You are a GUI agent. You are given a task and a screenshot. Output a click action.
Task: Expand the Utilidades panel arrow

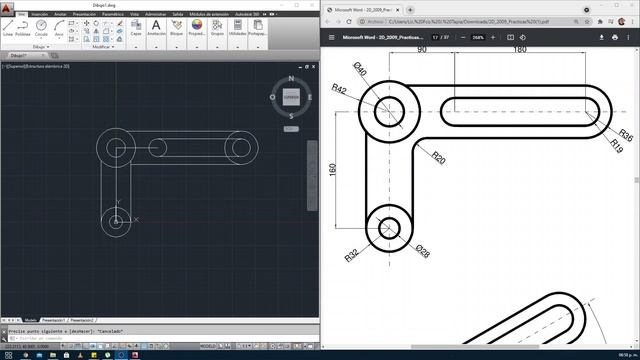(238, 47)
